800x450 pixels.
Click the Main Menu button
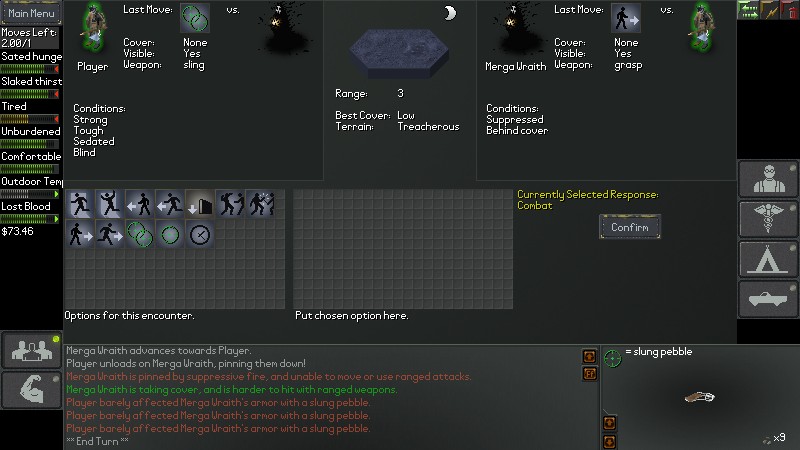(31, 13)
